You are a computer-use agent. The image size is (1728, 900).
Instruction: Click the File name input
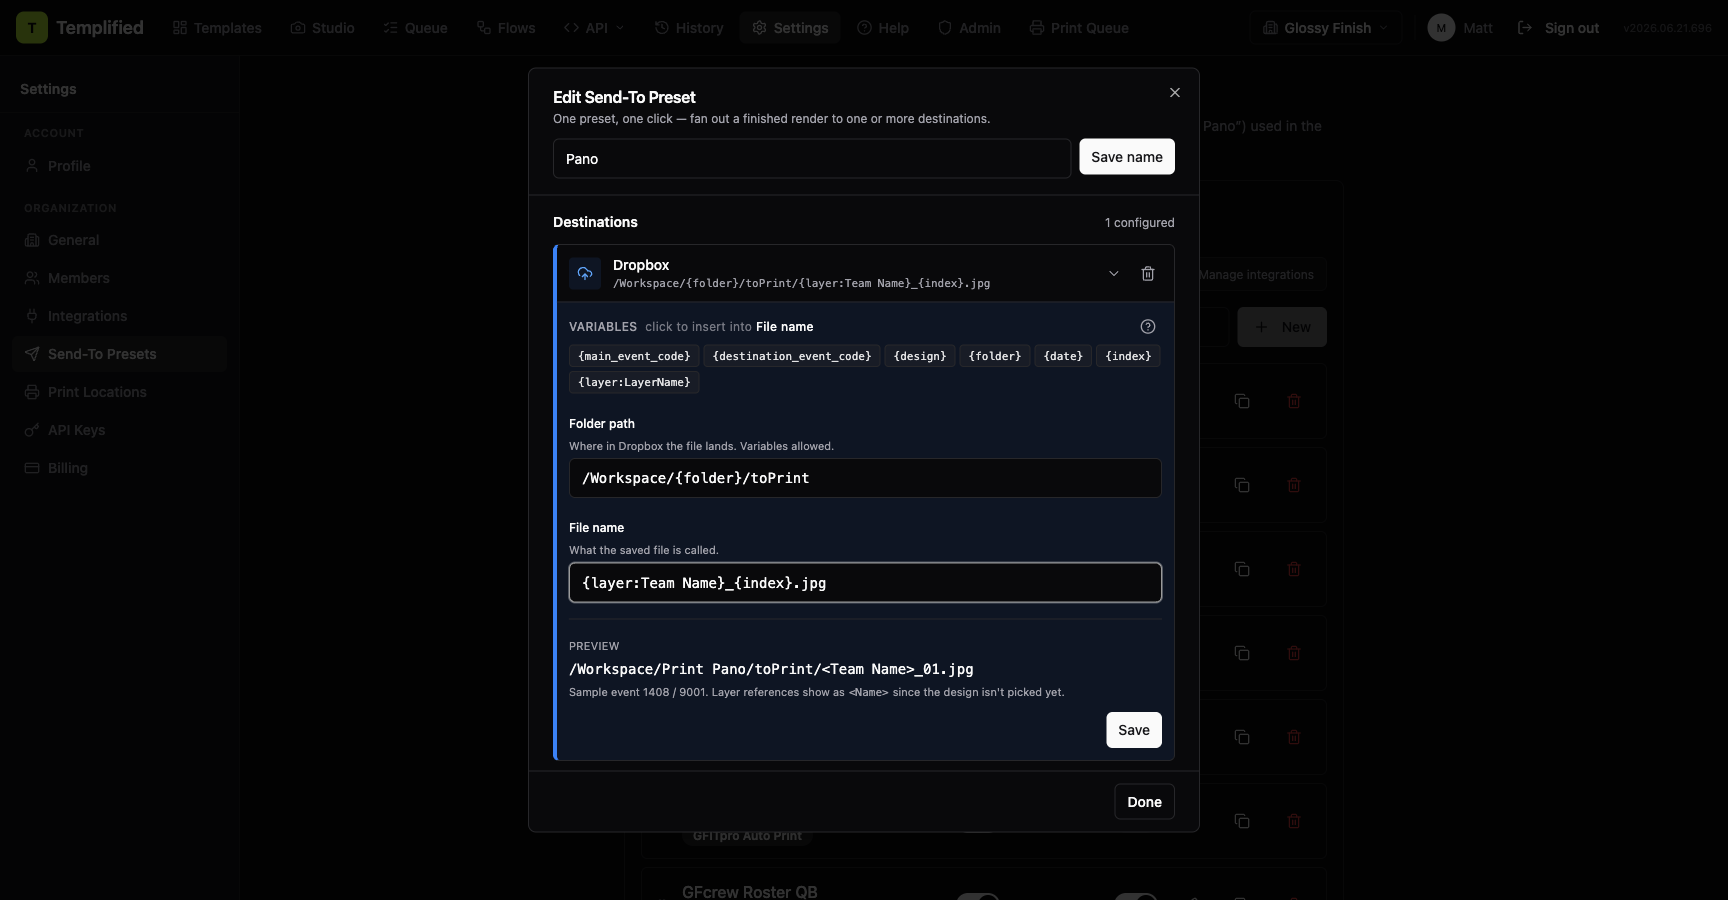[865, 583]
